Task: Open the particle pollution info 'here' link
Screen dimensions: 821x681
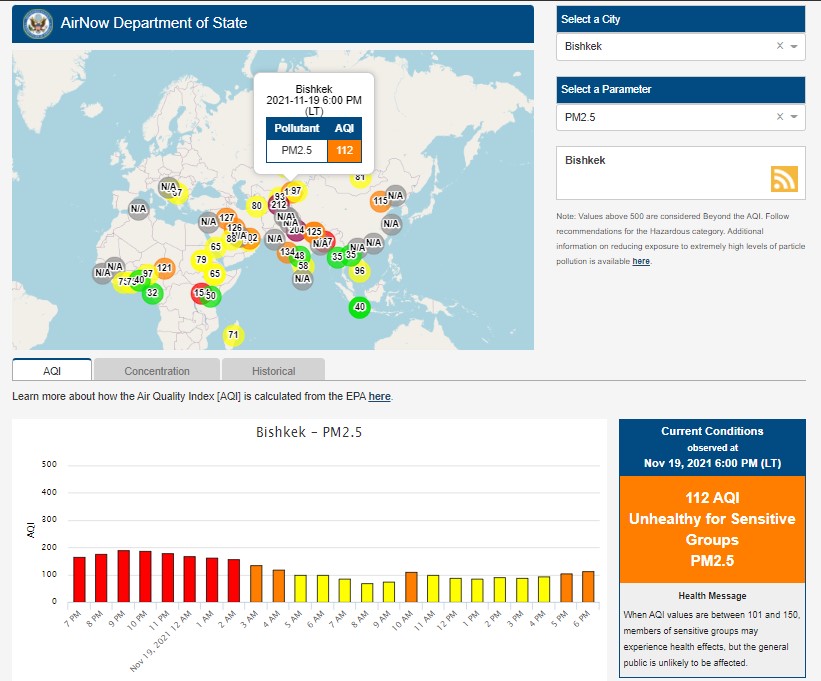Action: [641, 261]
